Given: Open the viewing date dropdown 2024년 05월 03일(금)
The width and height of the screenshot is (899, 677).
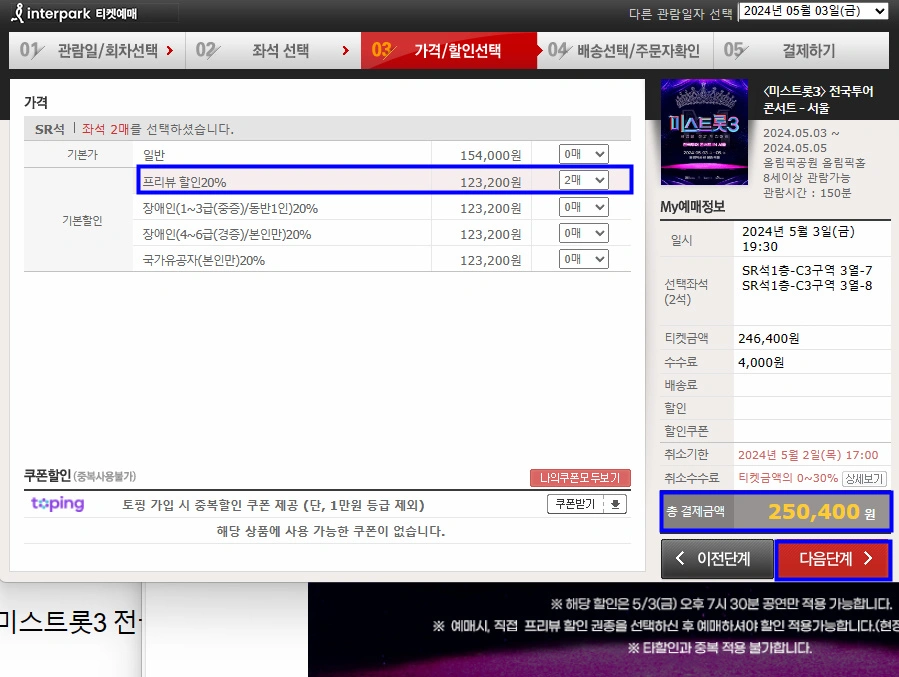Looking at the screenshot, I should point(814,11).
